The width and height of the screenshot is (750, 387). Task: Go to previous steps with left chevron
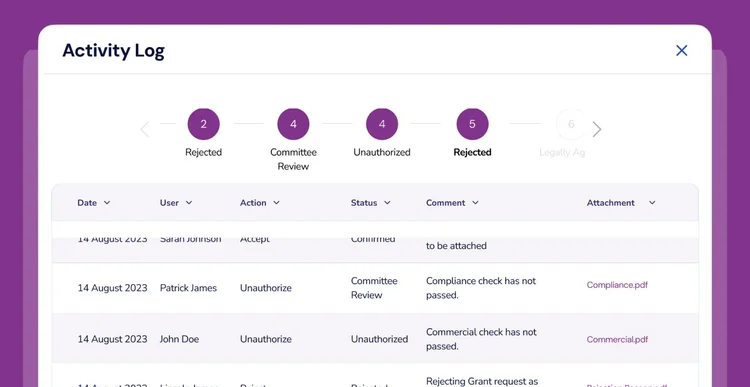145,129
